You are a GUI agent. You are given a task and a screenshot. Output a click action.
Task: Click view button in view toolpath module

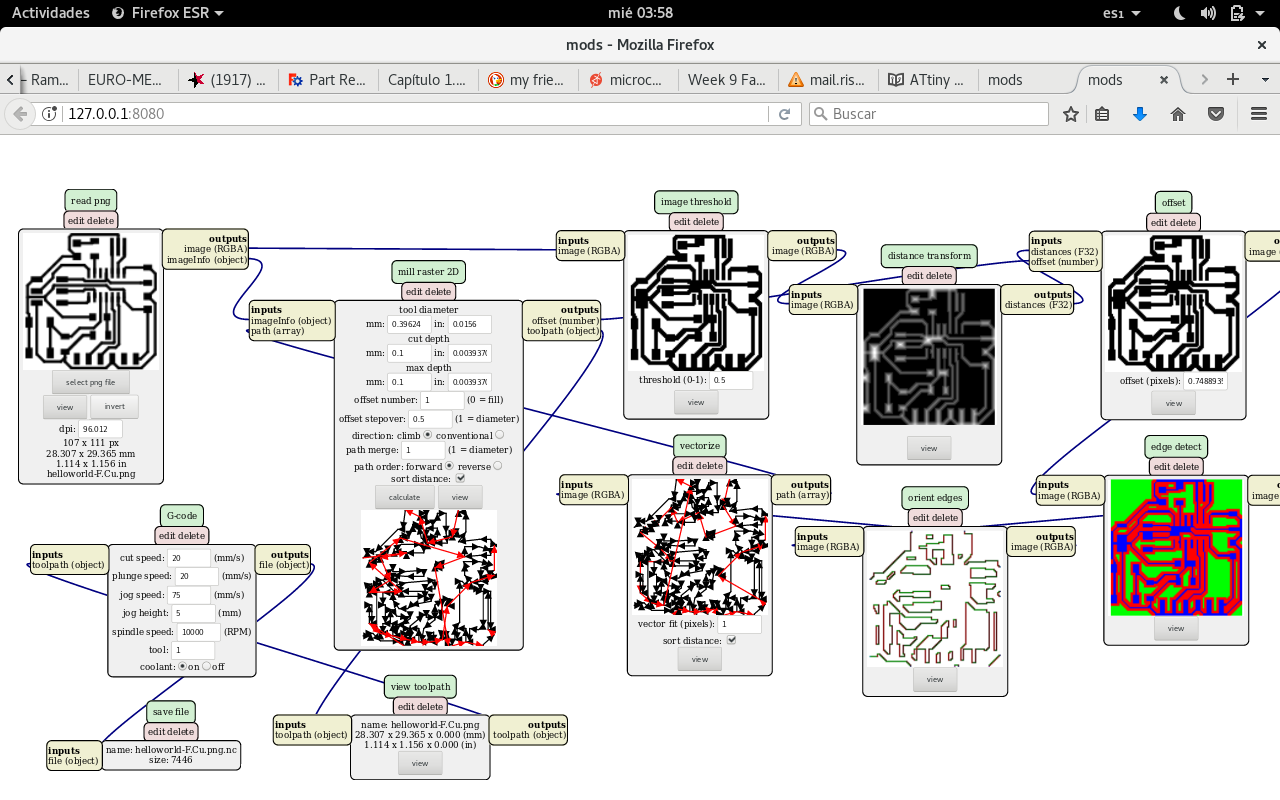tap(420, 763)
